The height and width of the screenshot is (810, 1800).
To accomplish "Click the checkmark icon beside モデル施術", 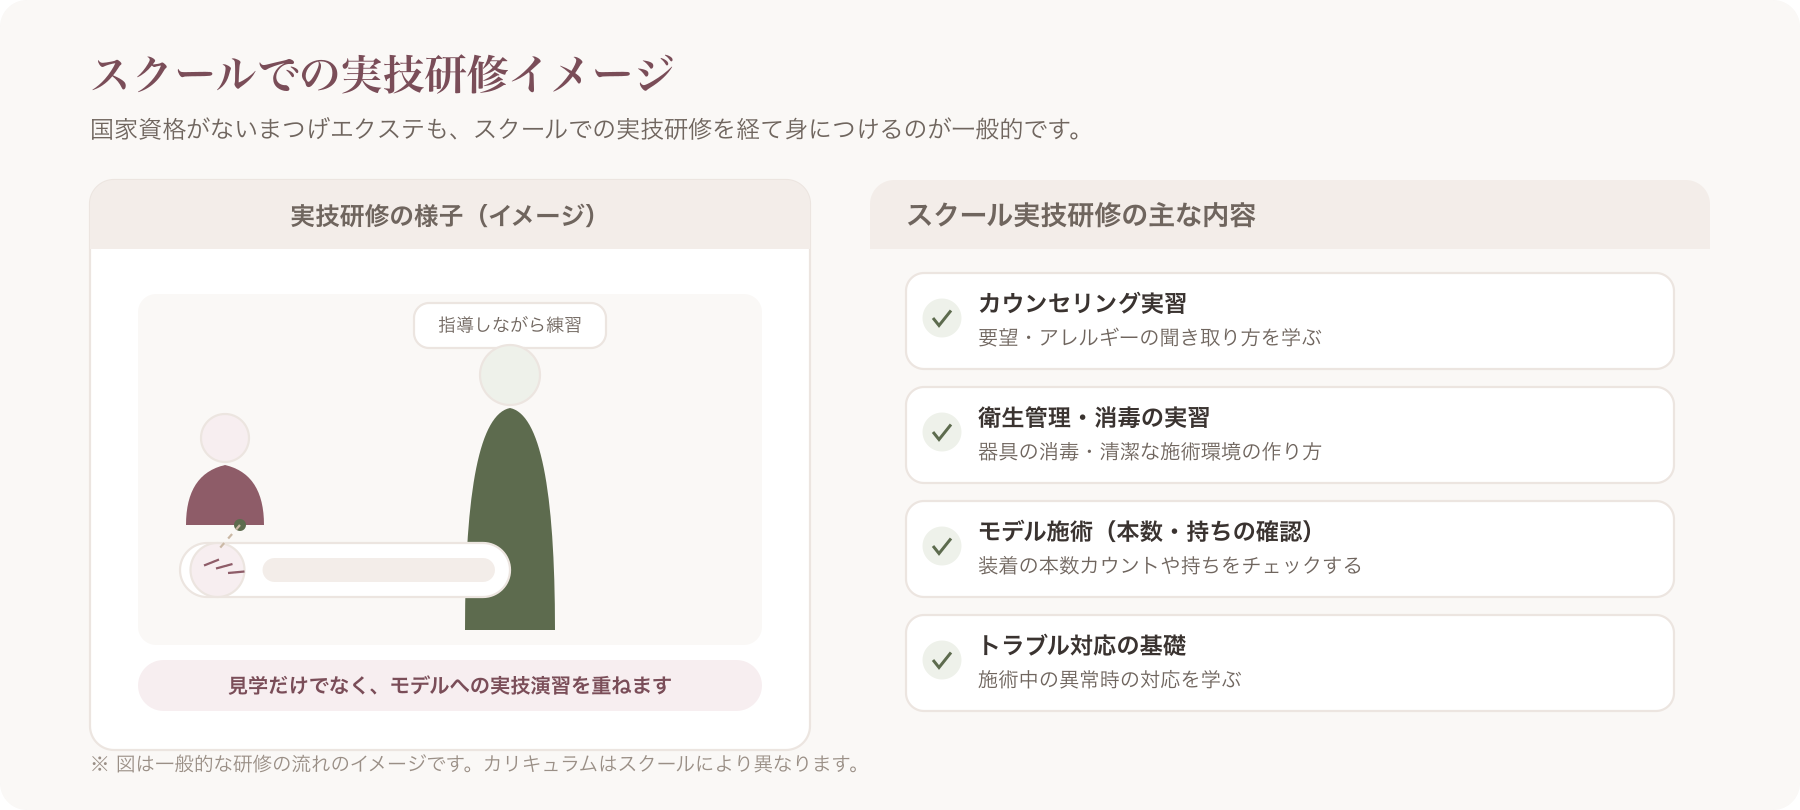I will (941, 546).
